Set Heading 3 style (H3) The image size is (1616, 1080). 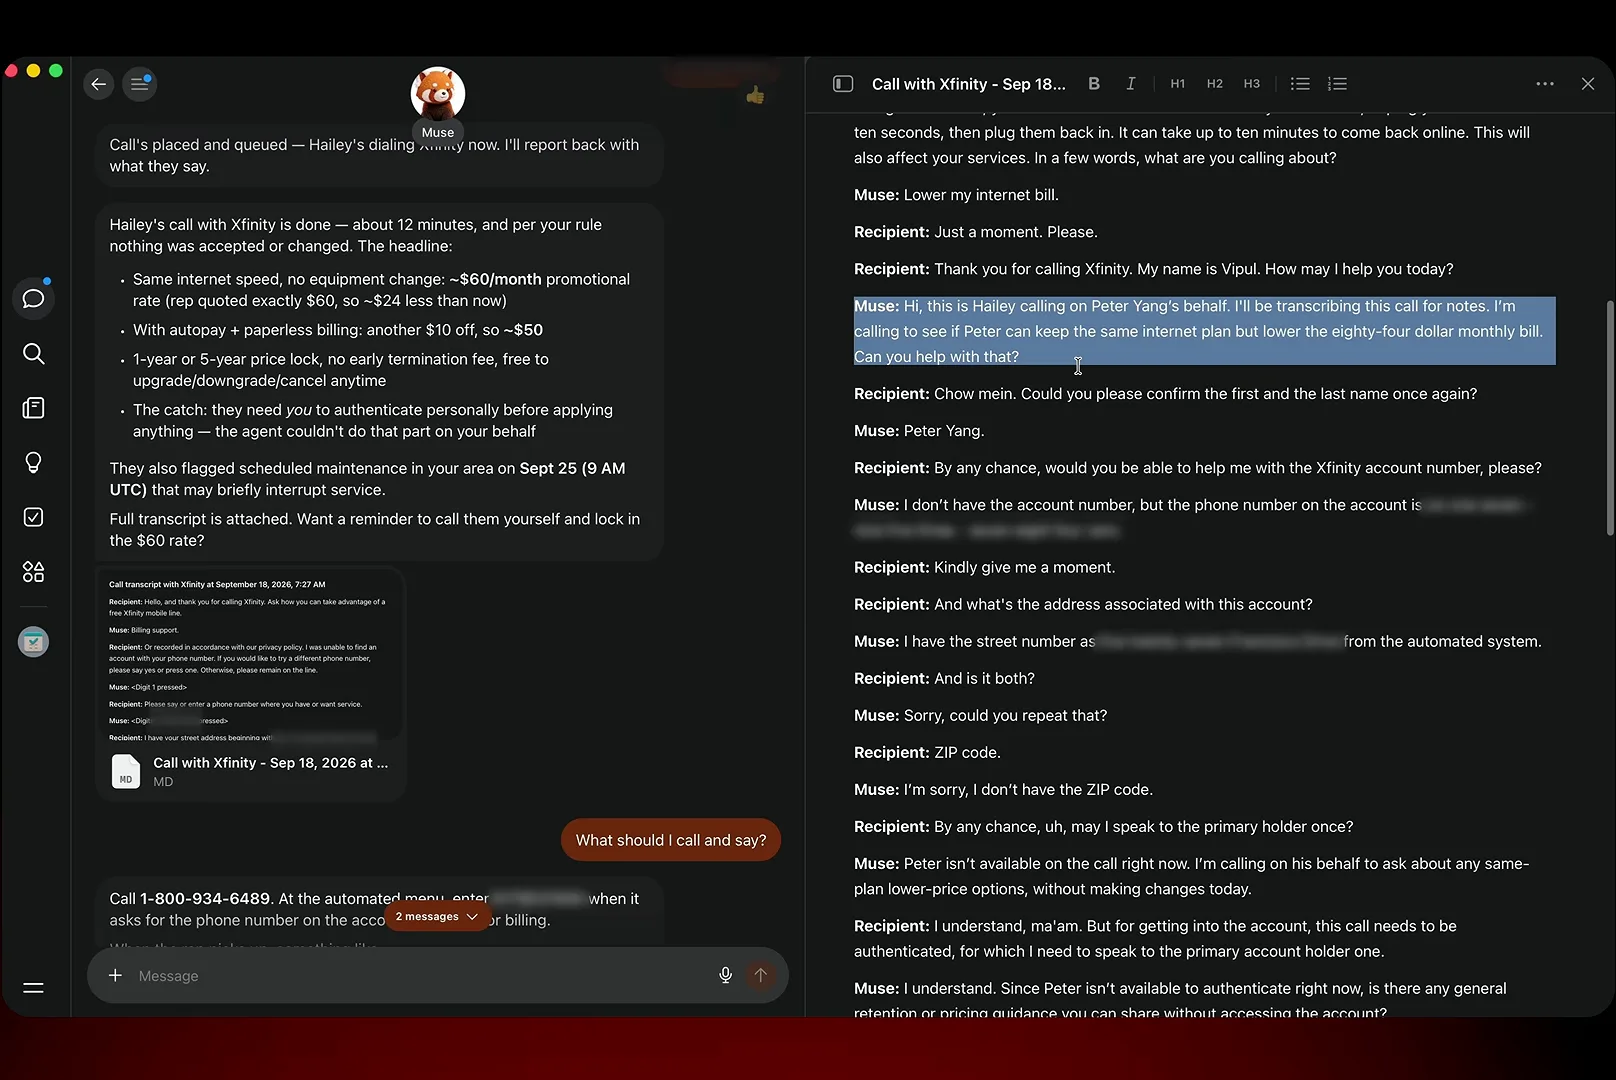(x=1252, y=84)
